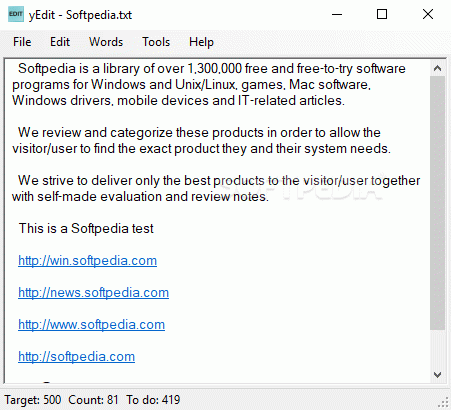
Task: Open the http://softpedia.com link
Action: tap(76, 356)
